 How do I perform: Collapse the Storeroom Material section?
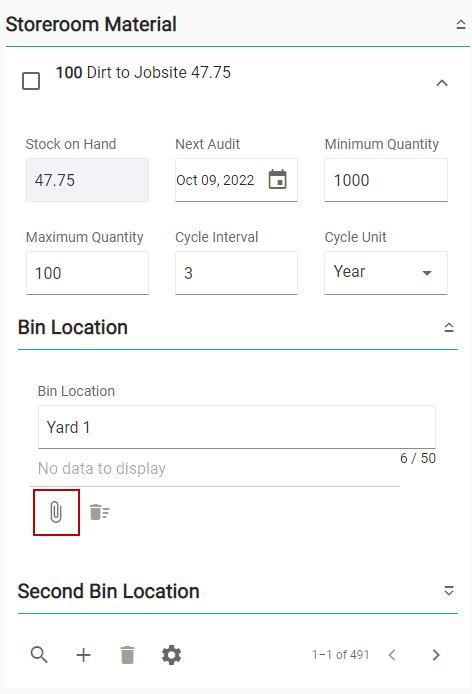tap(461, 24)
